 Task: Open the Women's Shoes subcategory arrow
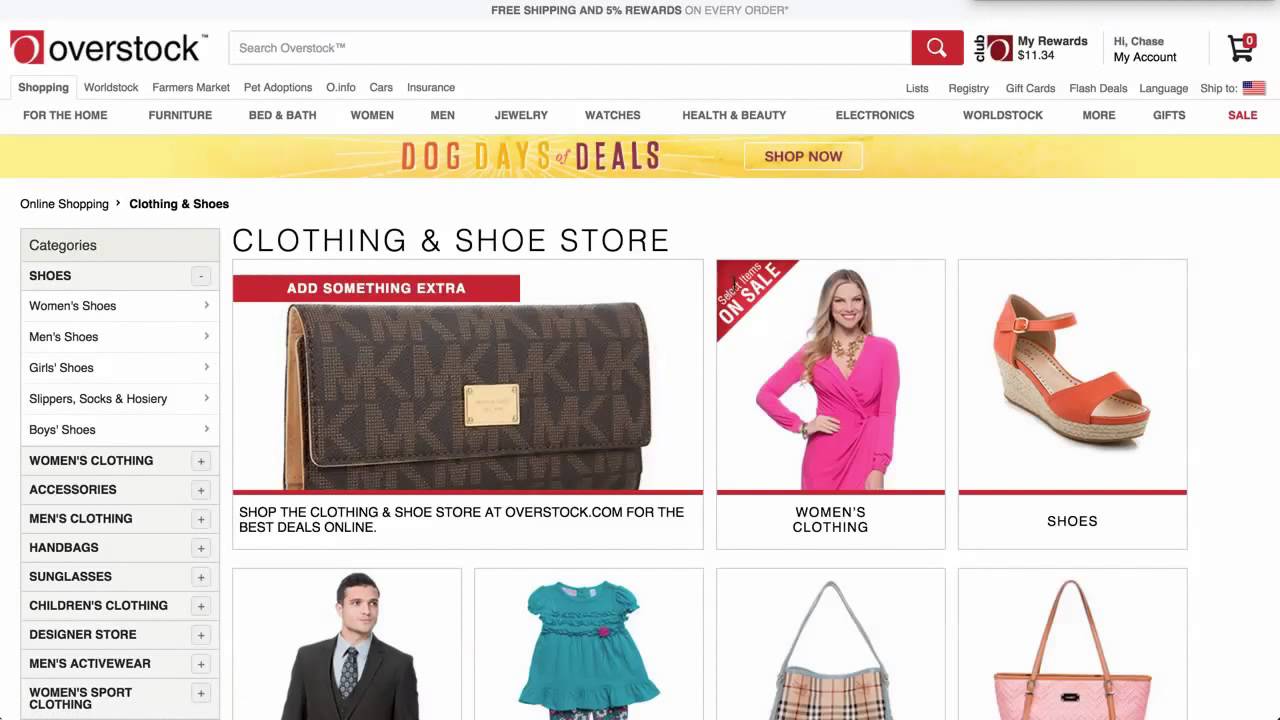click(x=206, y=306)
